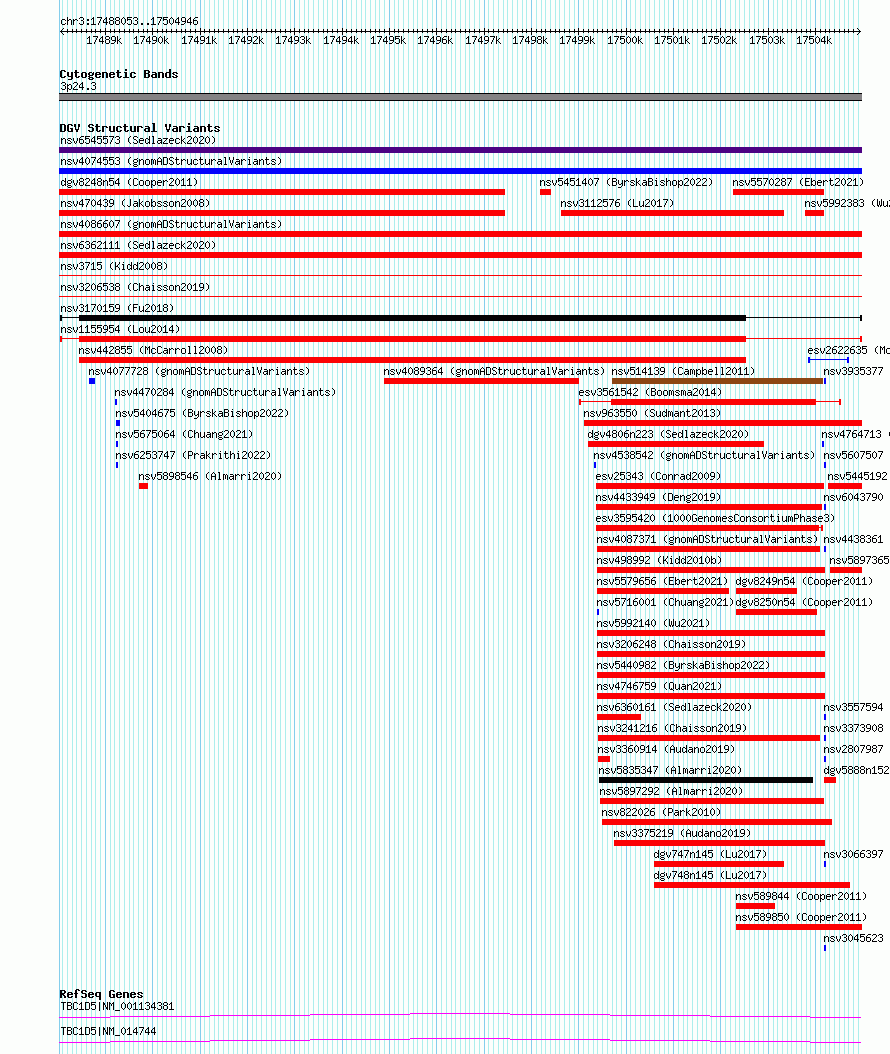Open the dgv8248n54 (Cooper2011) variant label
Viewport: 890px width, 1054px height.
coord(129,182)
